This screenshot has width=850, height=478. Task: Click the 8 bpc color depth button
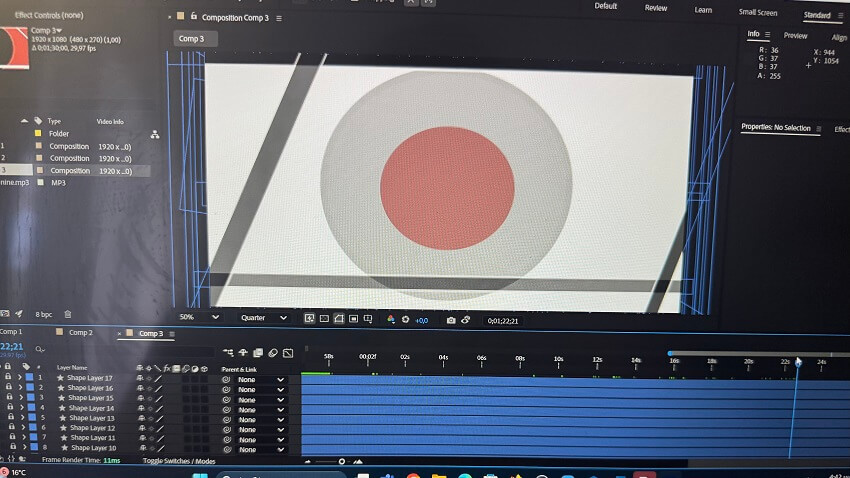pyautogui.click(x=43, y=314)
